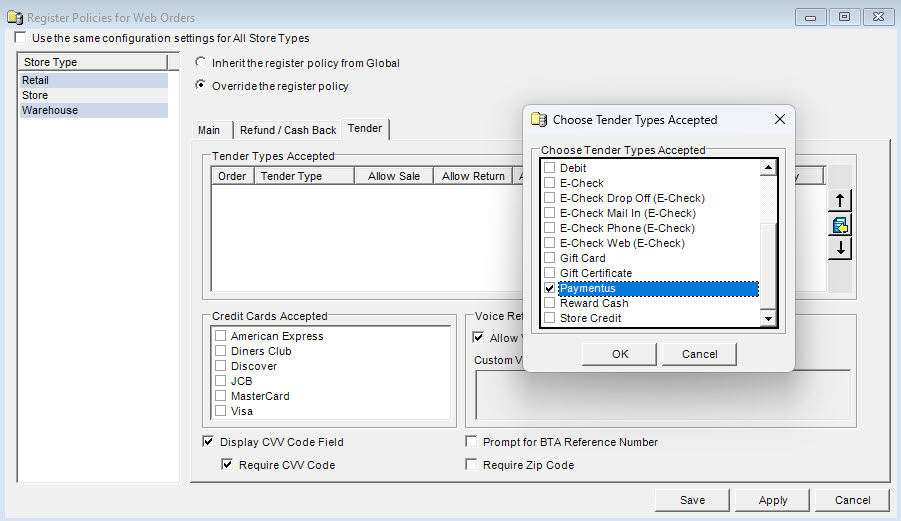Toggle Require CVV Code
Image resolution: width=901 pixels, height=521 pixels.
227,464
